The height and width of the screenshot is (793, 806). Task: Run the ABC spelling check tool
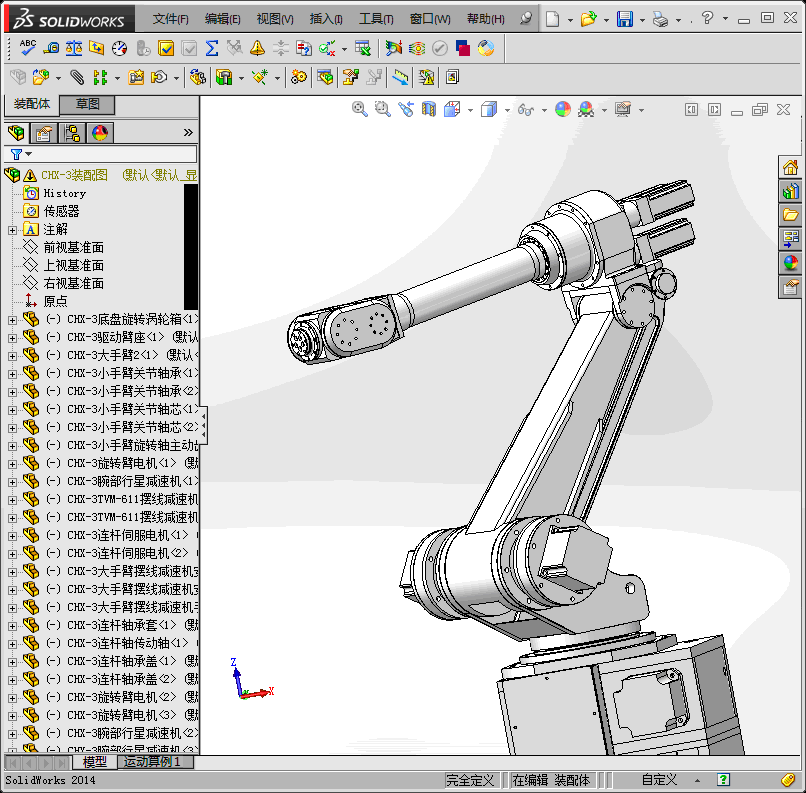pos(27,48)
